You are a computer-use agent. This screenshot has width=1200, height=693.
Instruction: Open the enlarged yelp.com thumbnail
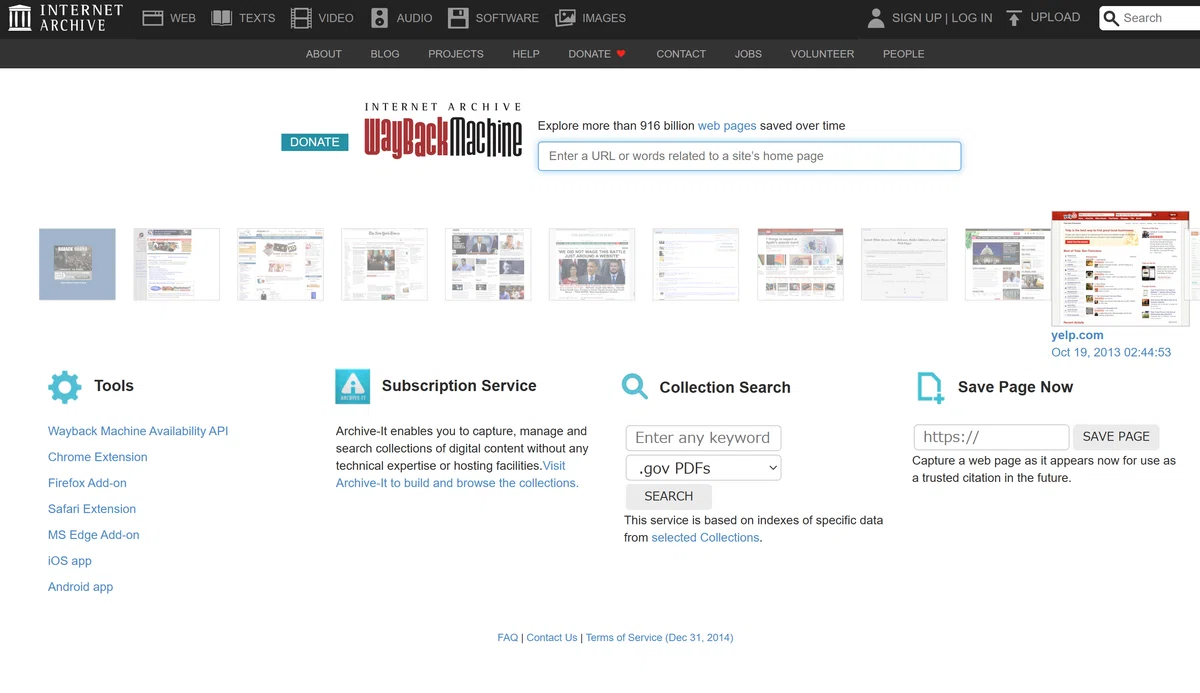coord(1120,268)
